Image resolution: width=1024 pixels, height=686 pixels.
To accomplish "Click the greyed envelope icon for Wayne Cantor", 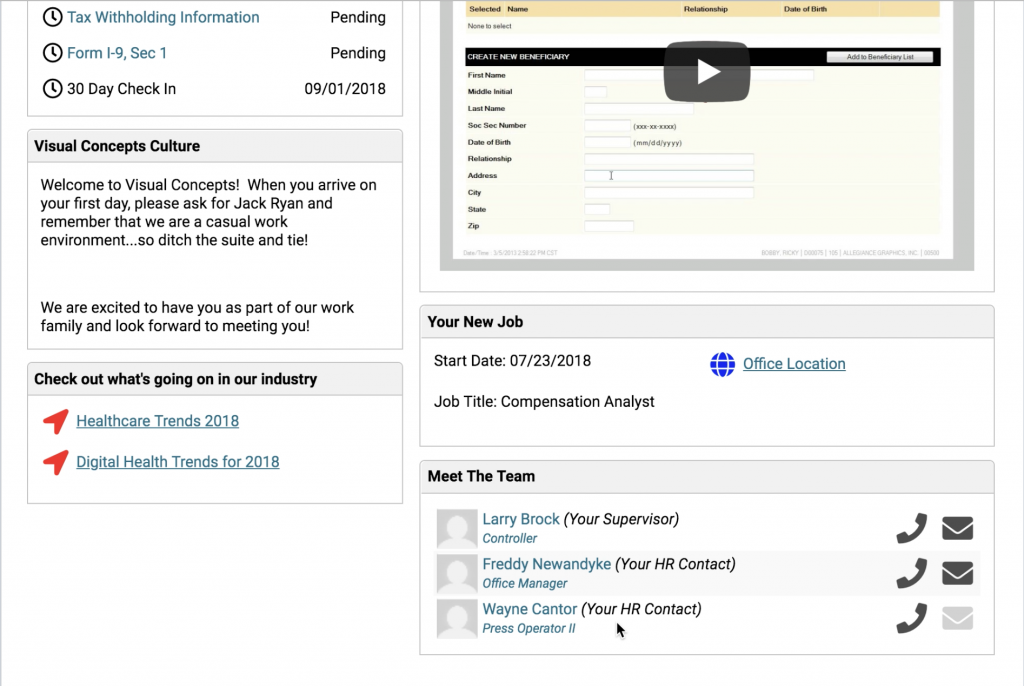I will pyautogui.click(x=957, y=618).
